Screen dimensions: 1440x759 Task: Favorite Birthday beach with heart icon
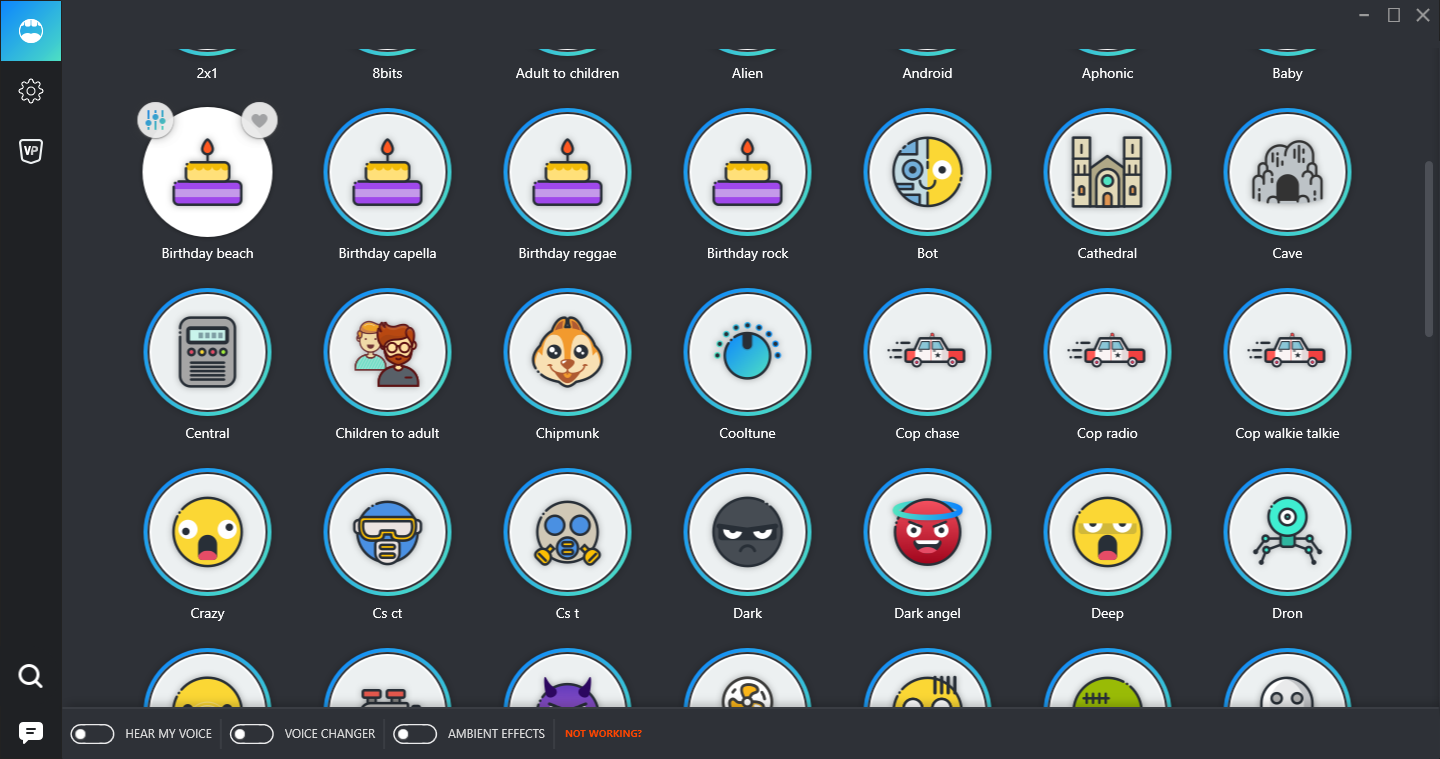(x=260, y=121)
